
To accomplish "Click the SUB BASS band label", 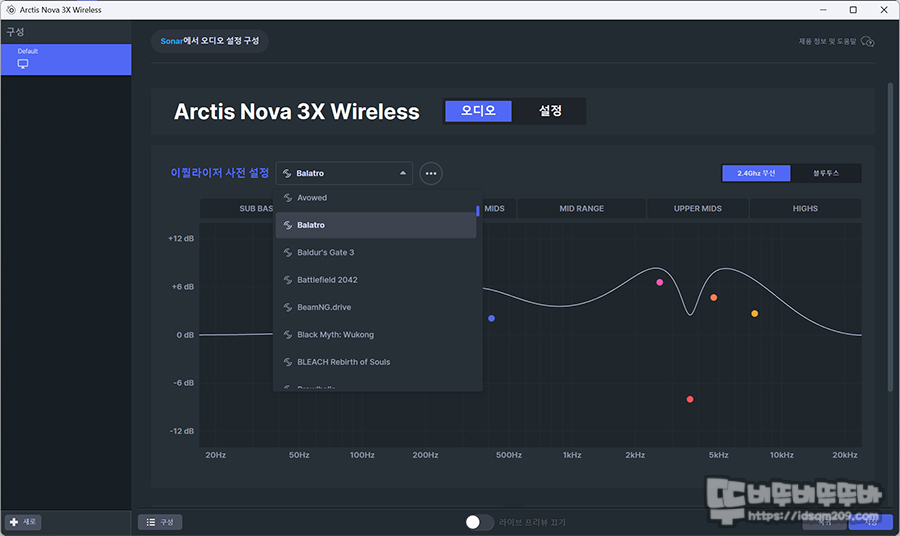I will (256, 208).
